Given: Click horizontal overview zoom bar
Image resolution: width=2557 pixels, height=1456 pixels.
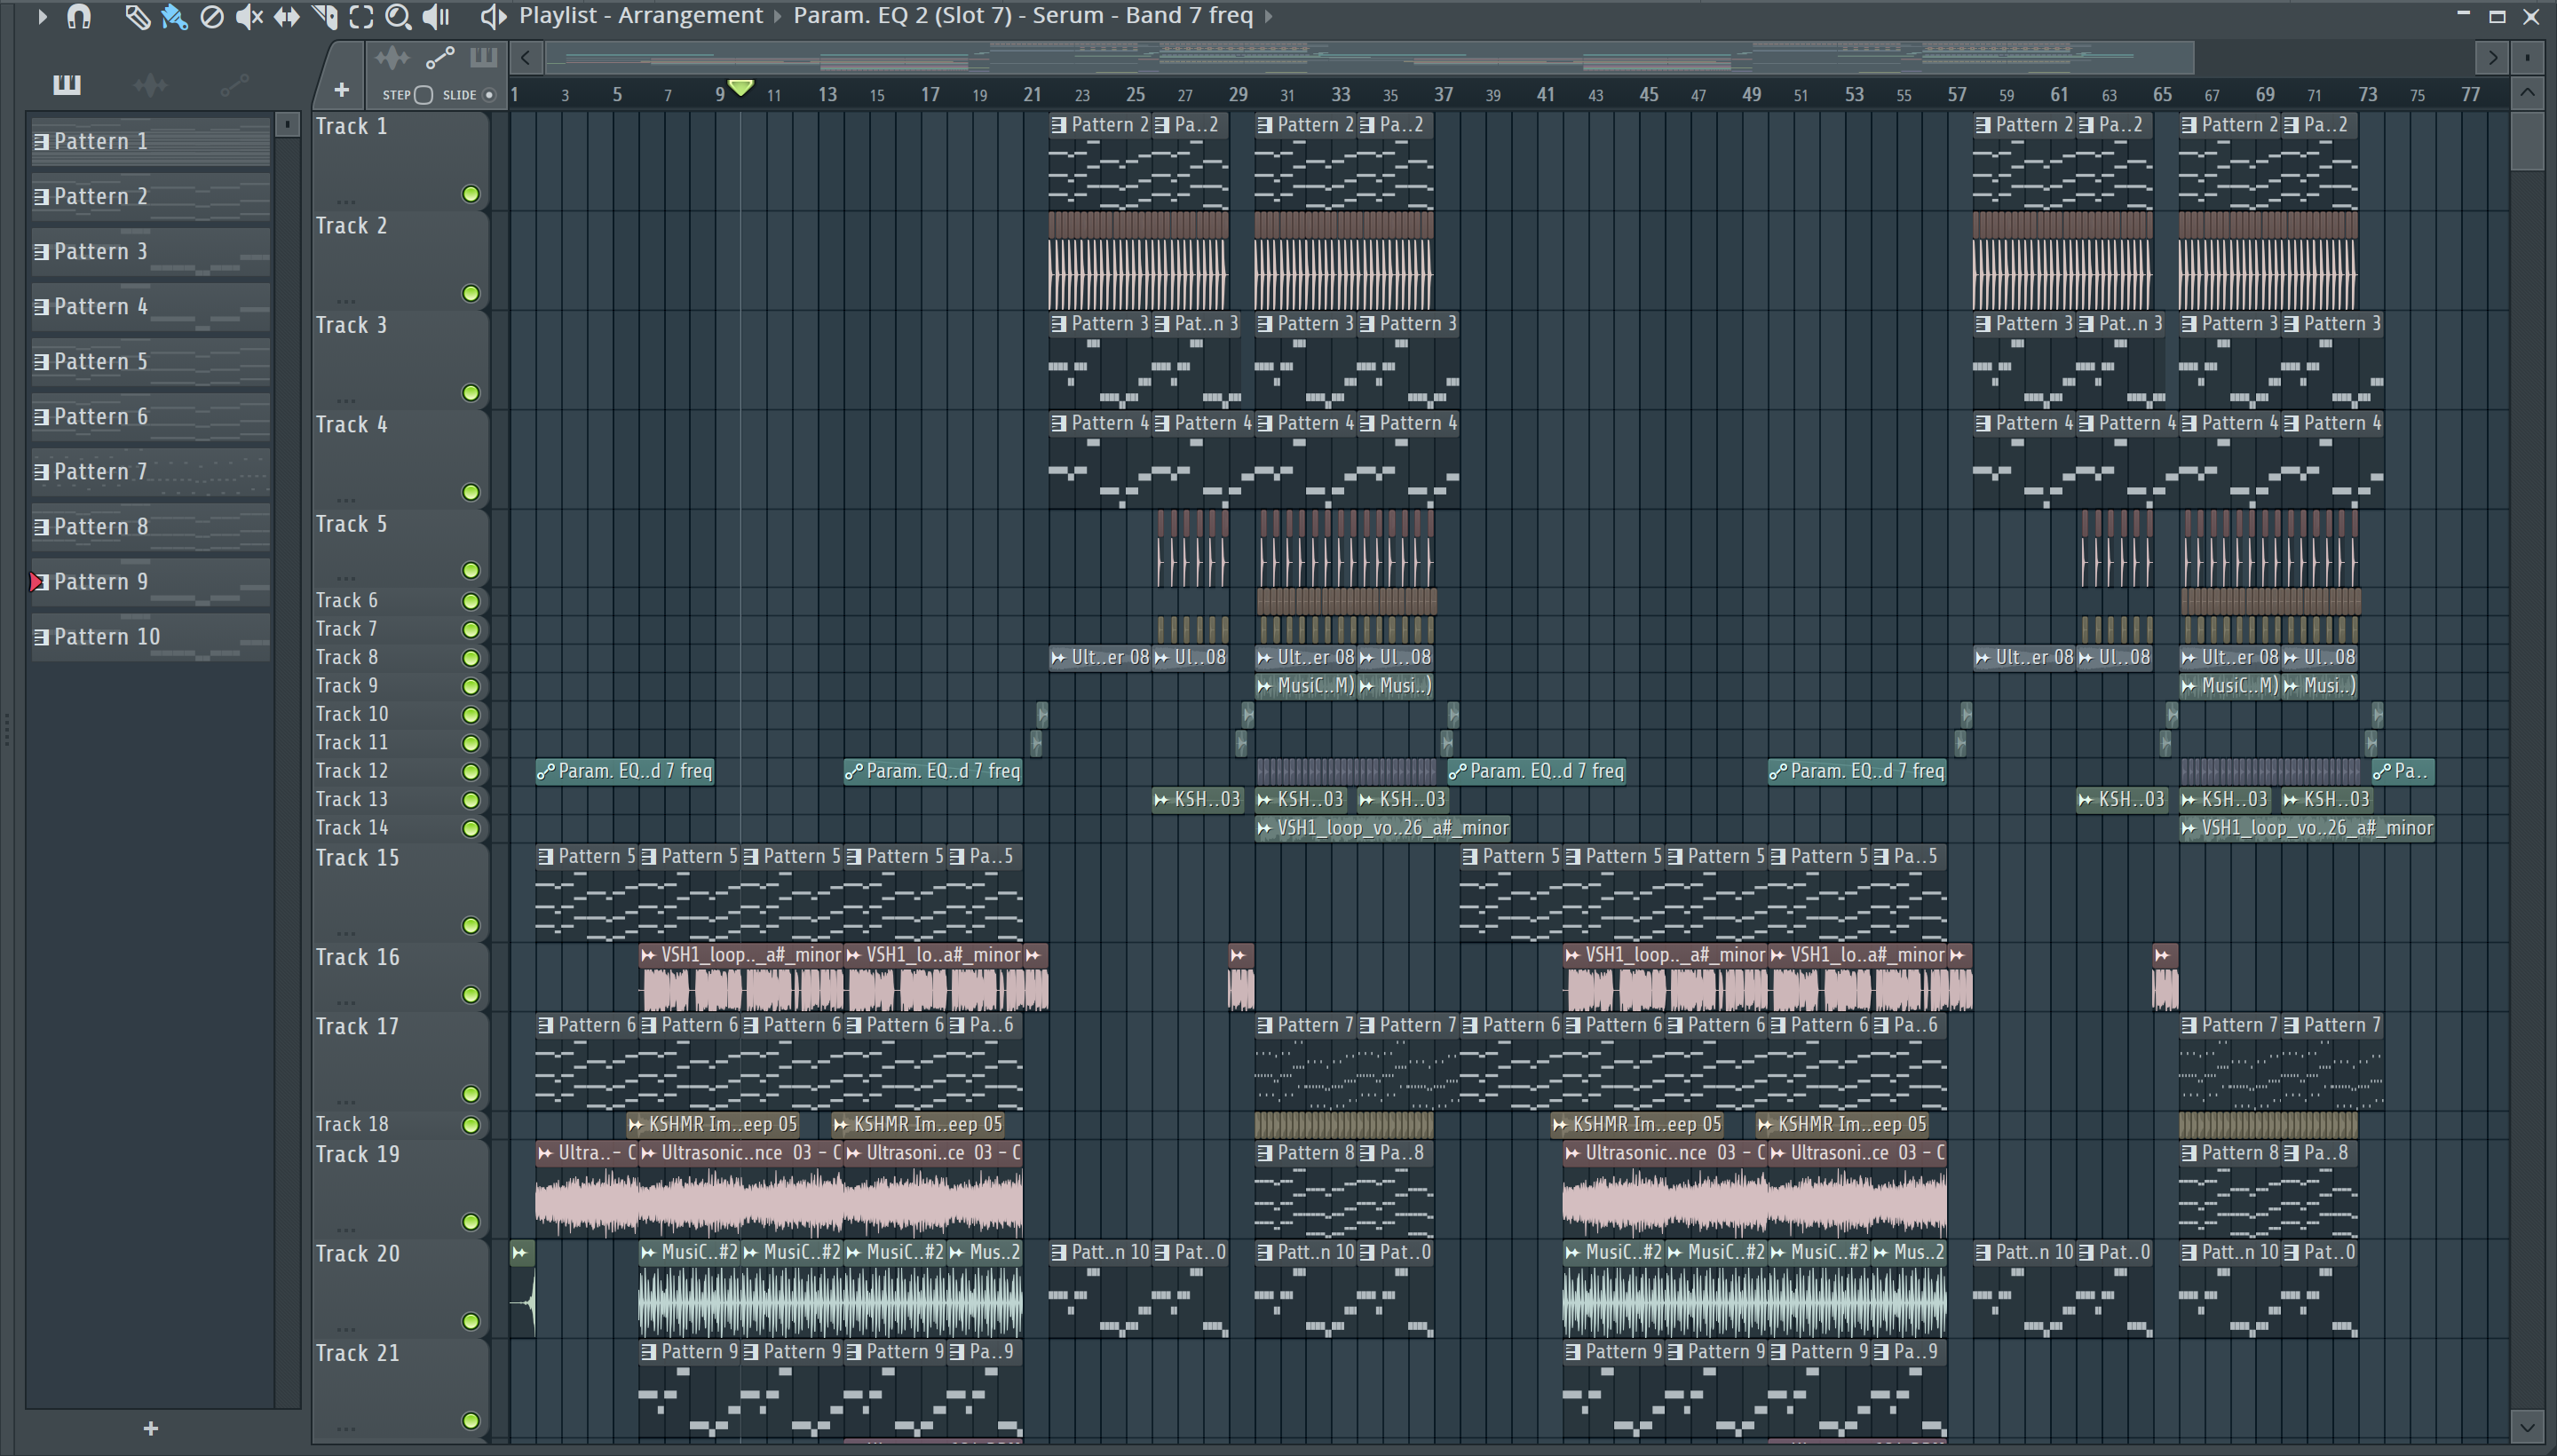Looking at the screenshot, I should pyautogui.click(x=1370, y=58).
